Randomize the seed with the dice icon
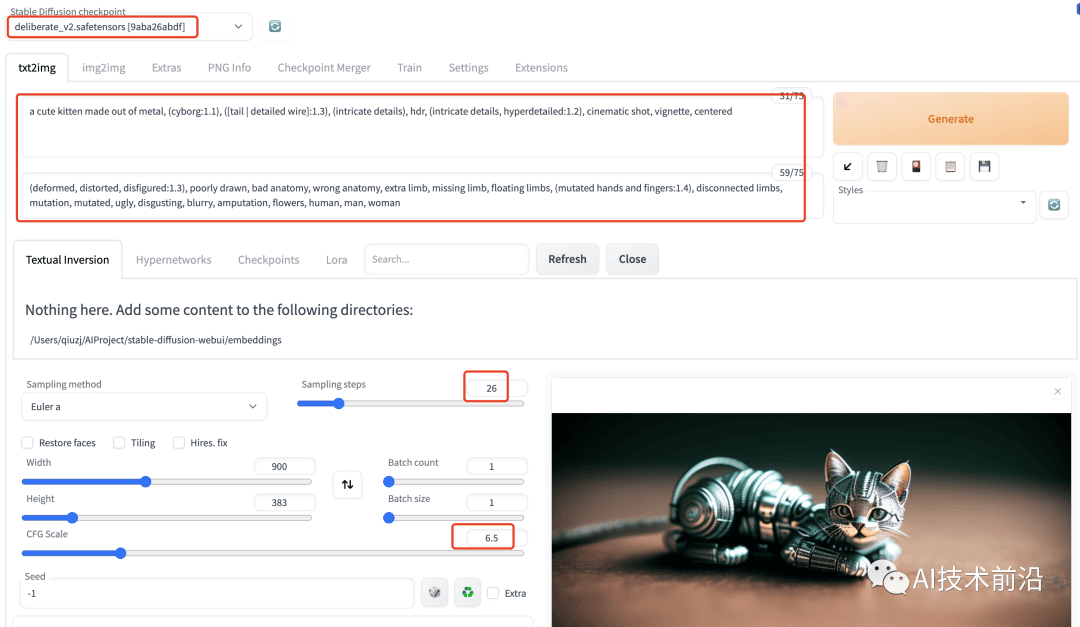The image size is (1080, 627). point(434,593)
